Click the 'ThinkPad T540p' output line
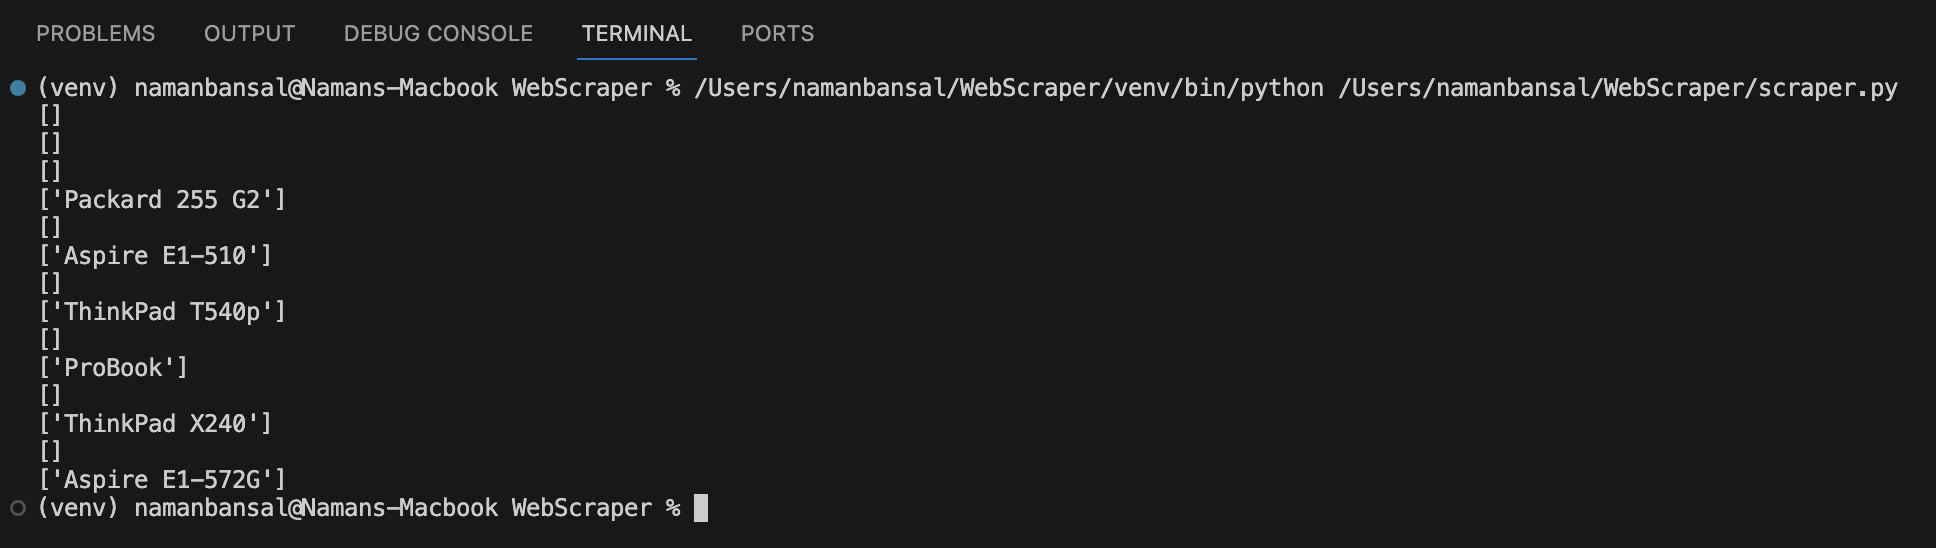 [x=162, y=312]
